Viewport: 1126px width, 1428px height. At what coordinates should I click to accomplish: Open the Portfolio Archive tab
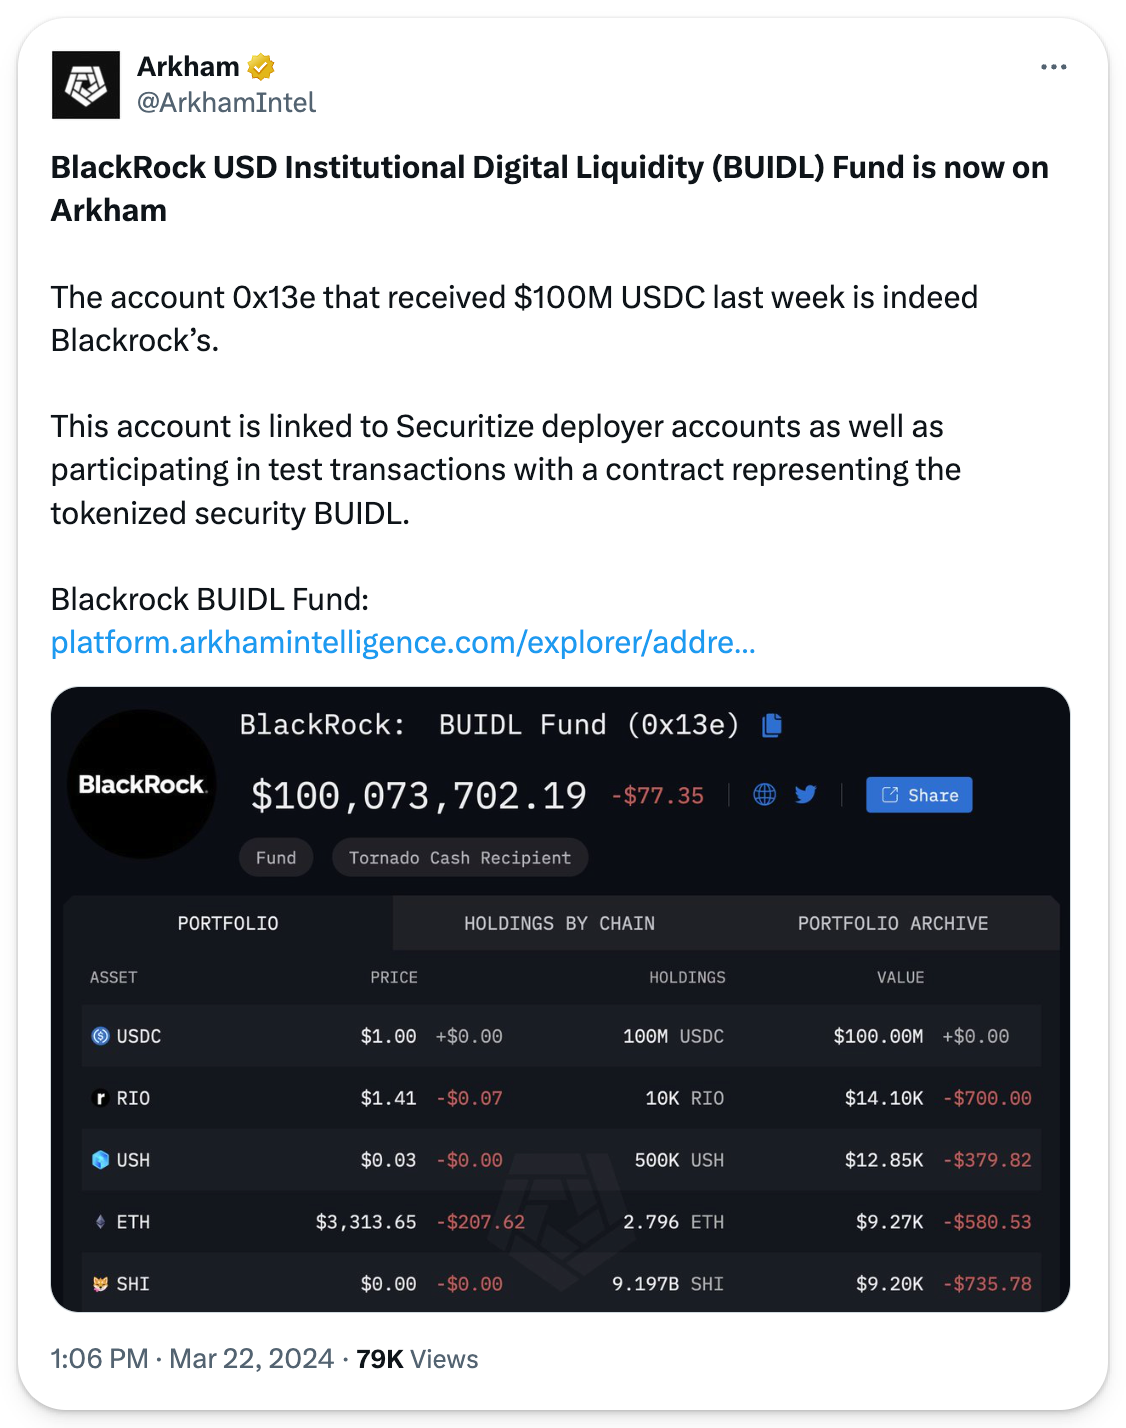click(892, 923)
